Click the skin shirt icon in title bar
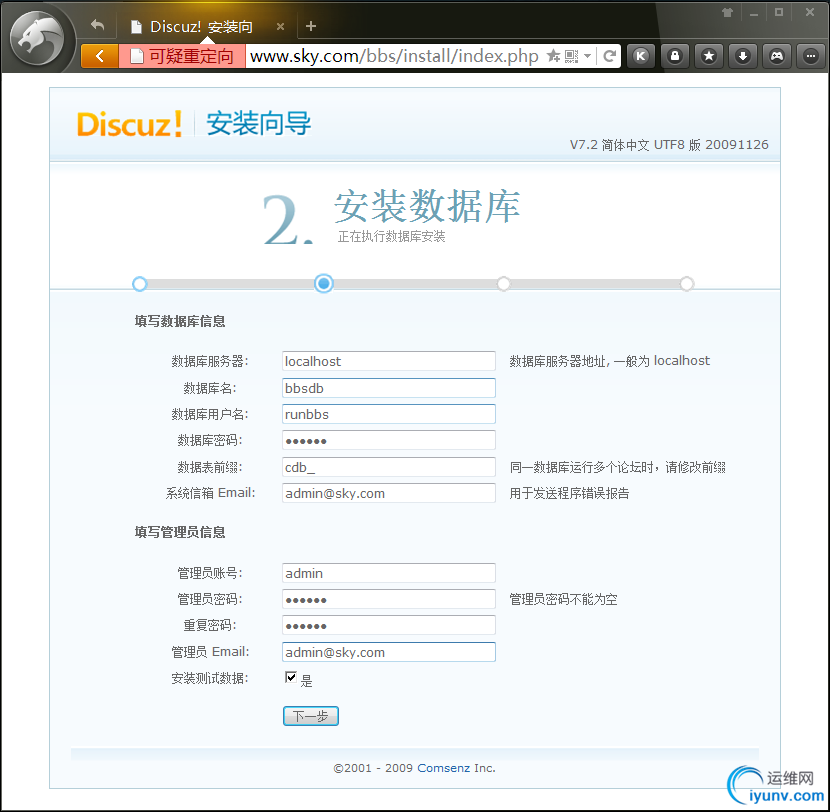The image size is (830, 812). [x=727, y=13]
